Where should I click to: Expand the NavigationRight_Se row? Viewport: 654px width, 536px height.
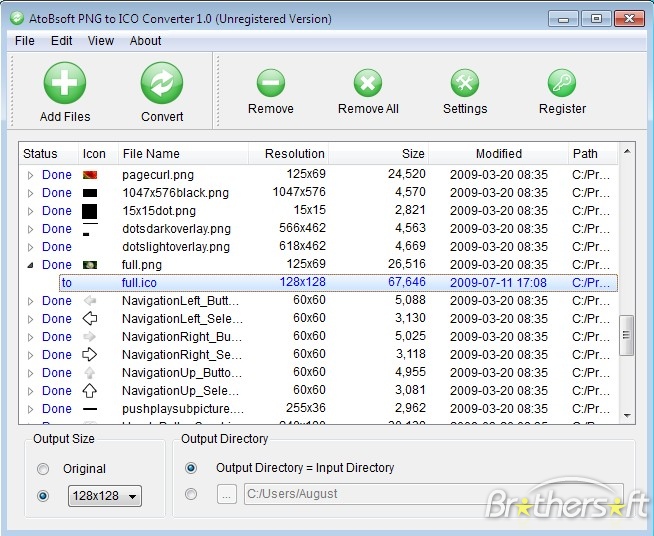tap(30, 355)
